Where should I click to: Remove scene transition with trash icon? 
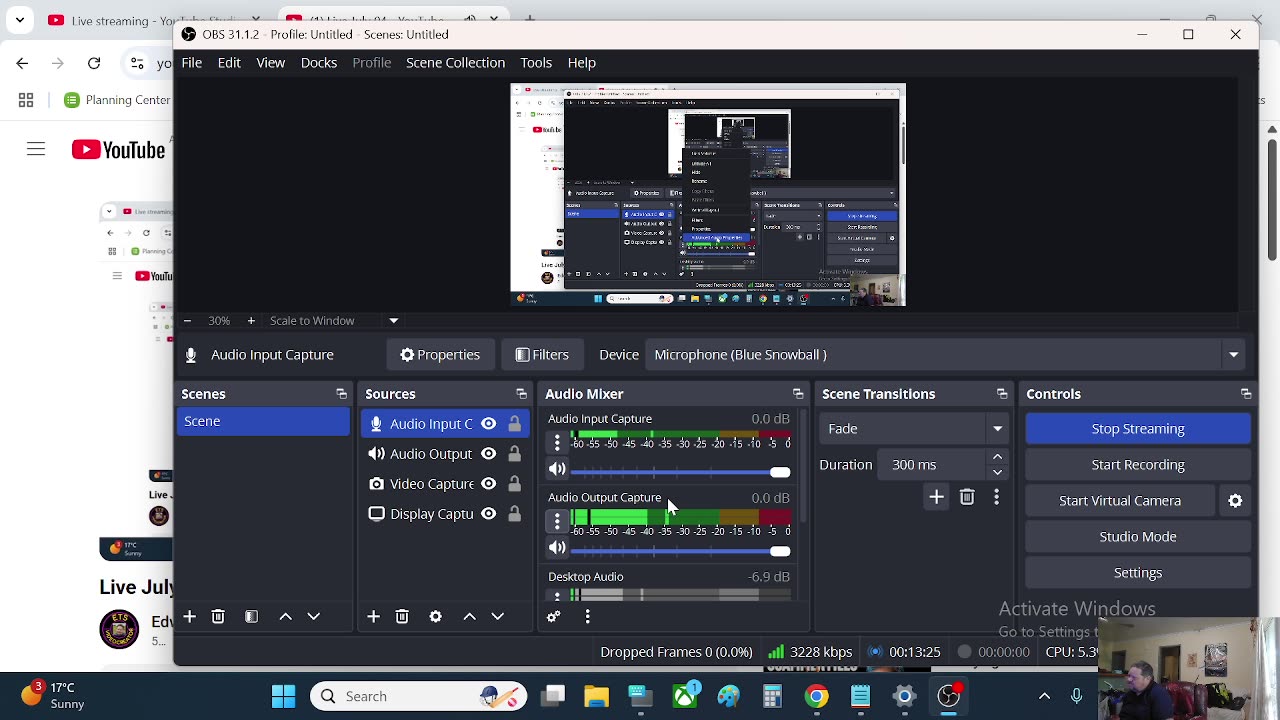coord(967,497)
